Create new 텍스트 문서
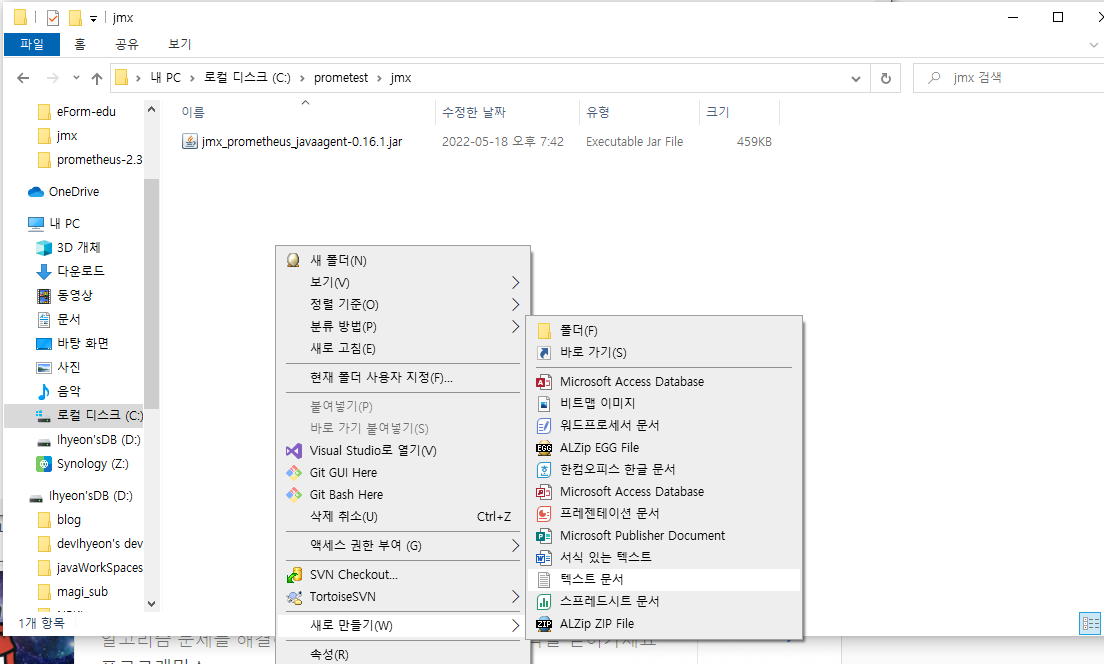The height and width of the screenshot is (664, 1104). tap(664, 579)
